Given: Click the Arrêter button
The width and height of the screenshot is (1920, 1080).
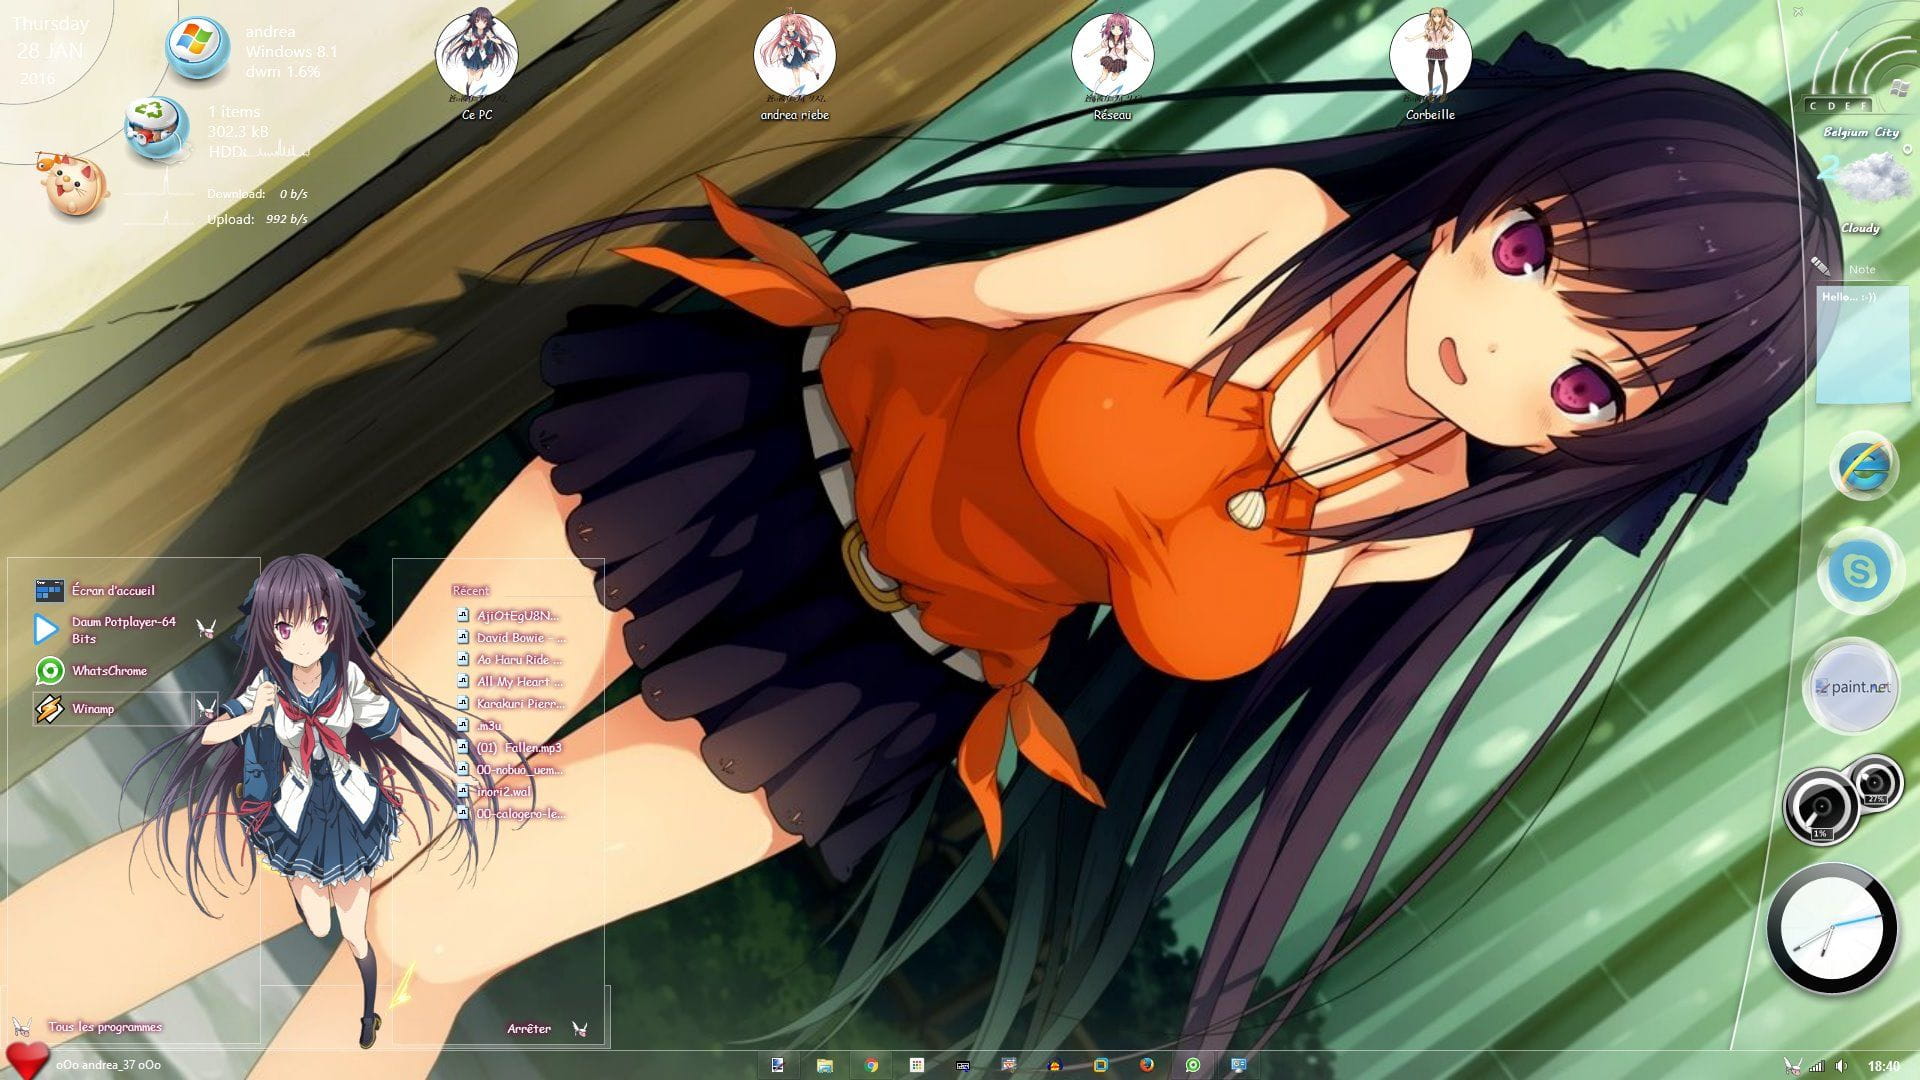Looking at the screenshot, I should [529, 1028].
